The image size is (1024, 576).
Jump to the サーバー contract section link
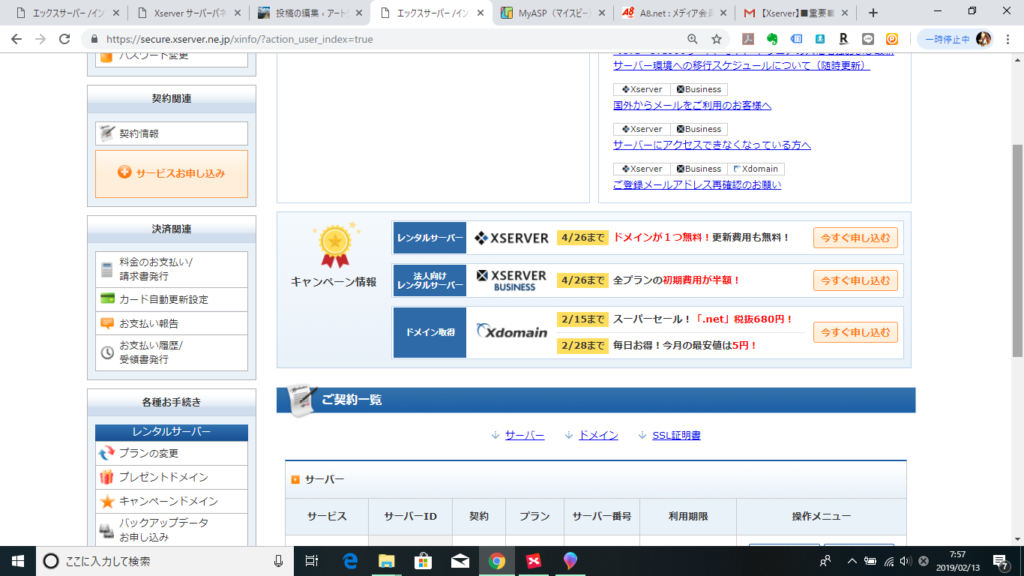pyautogui.click(x=524, y=435)
